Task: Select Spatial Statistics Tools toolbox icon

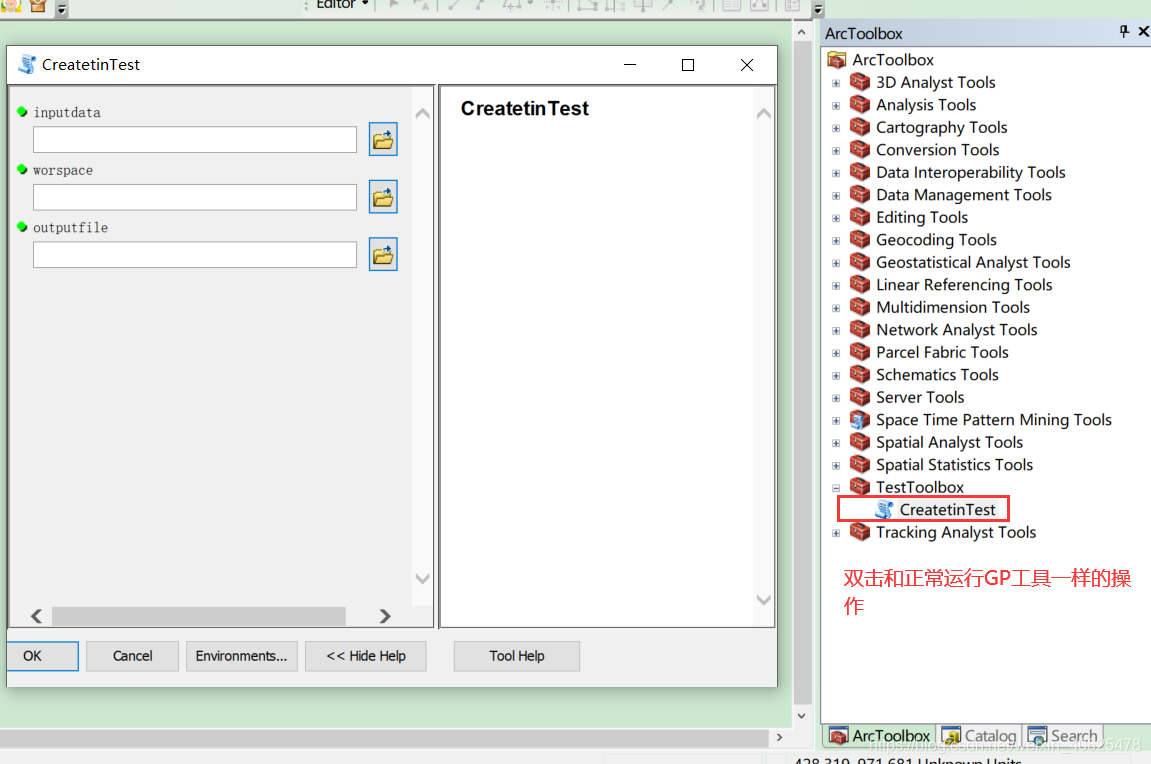Action: [x=860, y=465]
